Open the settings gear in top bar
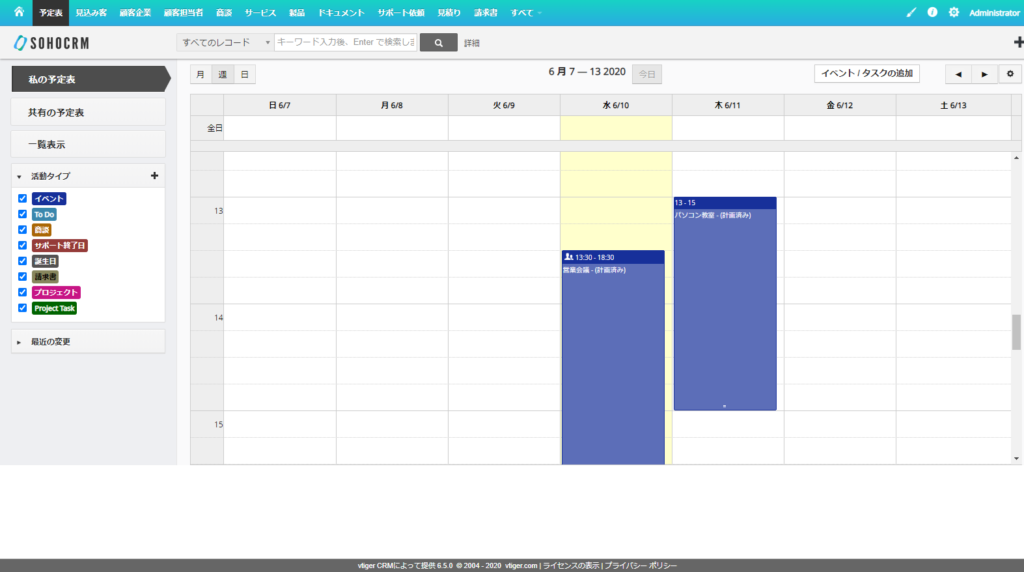The height and width of the screenshot is (572, 1024). (953, 12)
